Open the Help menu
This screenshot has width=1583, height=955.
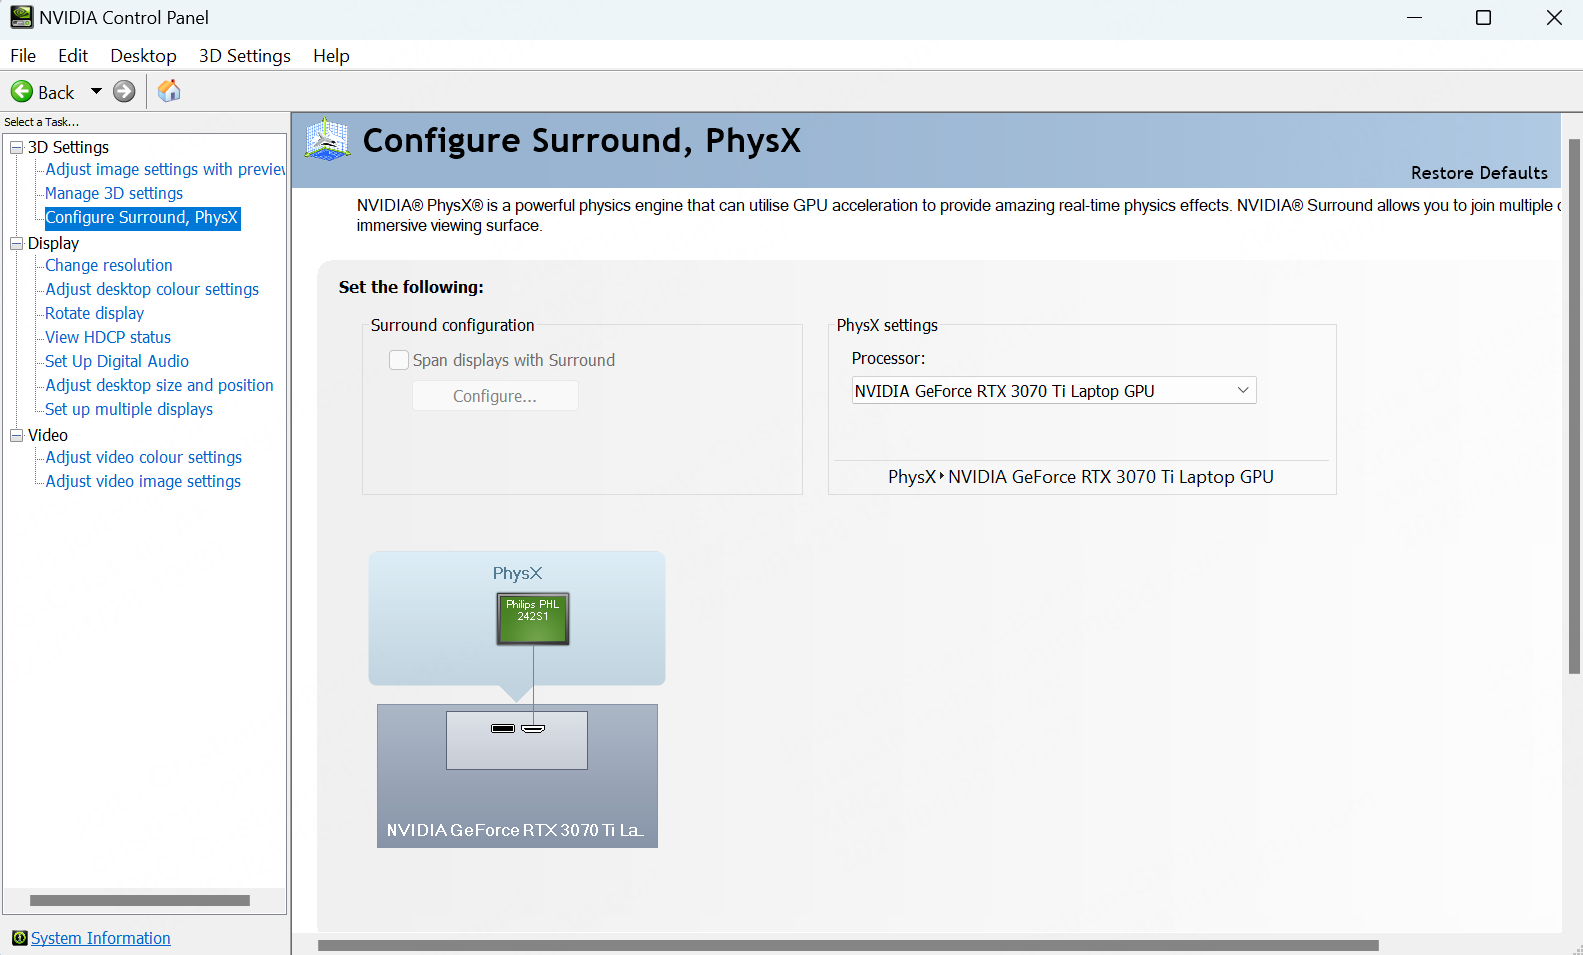(x=331, y=56)
